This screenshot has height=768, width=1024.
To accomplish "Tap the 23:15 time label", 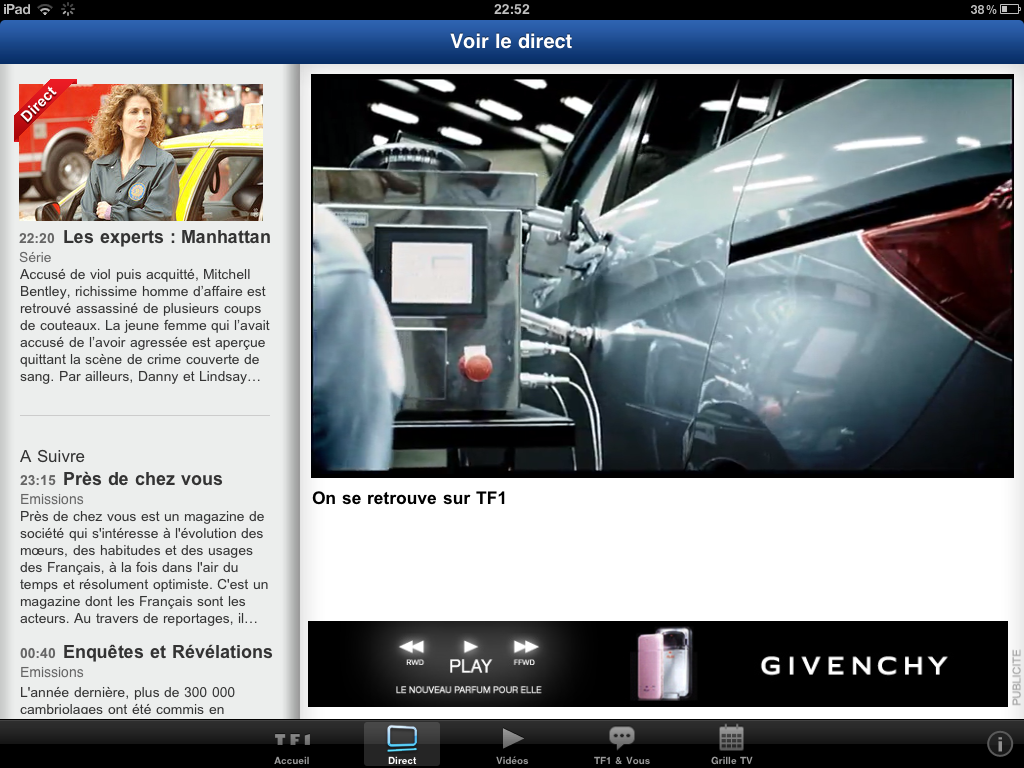I will coord(38,481).
